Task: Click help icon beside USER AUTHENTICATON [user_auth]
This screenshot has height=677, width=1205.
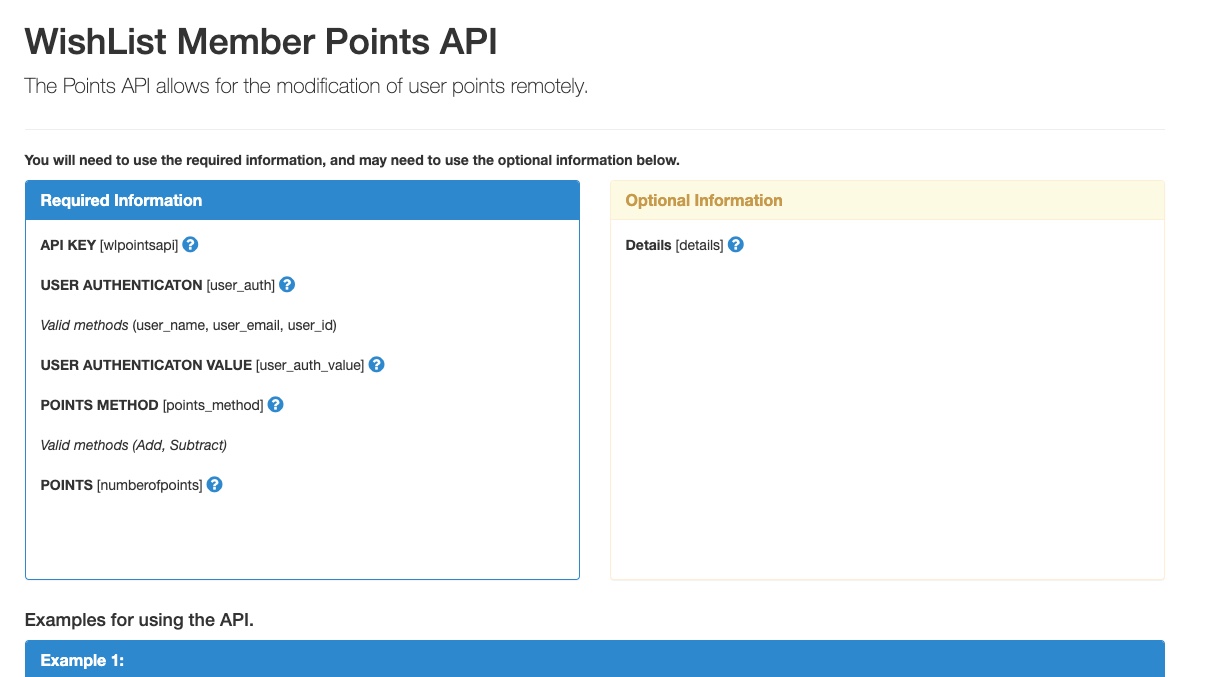Action: click(287, 284)
